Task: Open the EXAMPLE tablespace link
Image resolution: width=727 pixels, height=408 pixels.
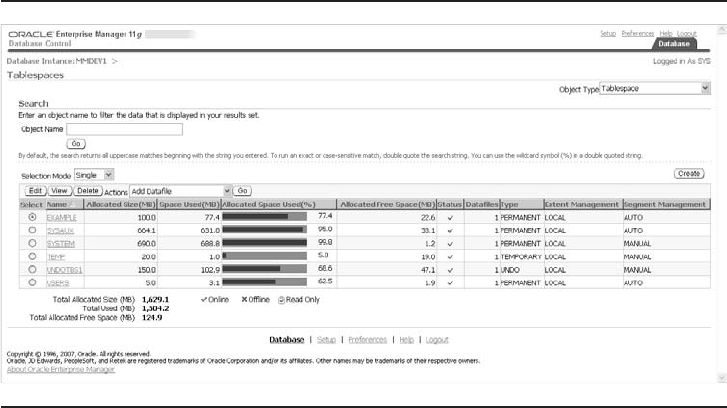Action: pos(61,217)
